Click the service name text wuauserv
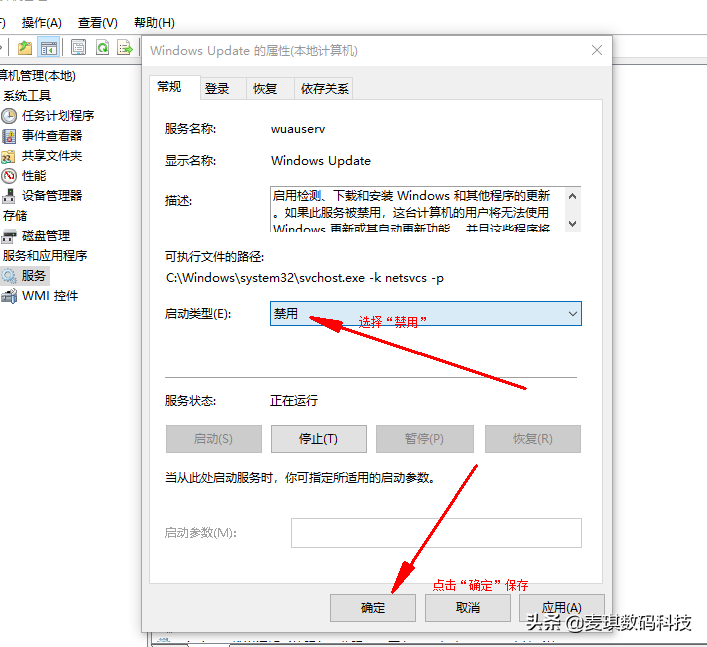 (298, 129)
